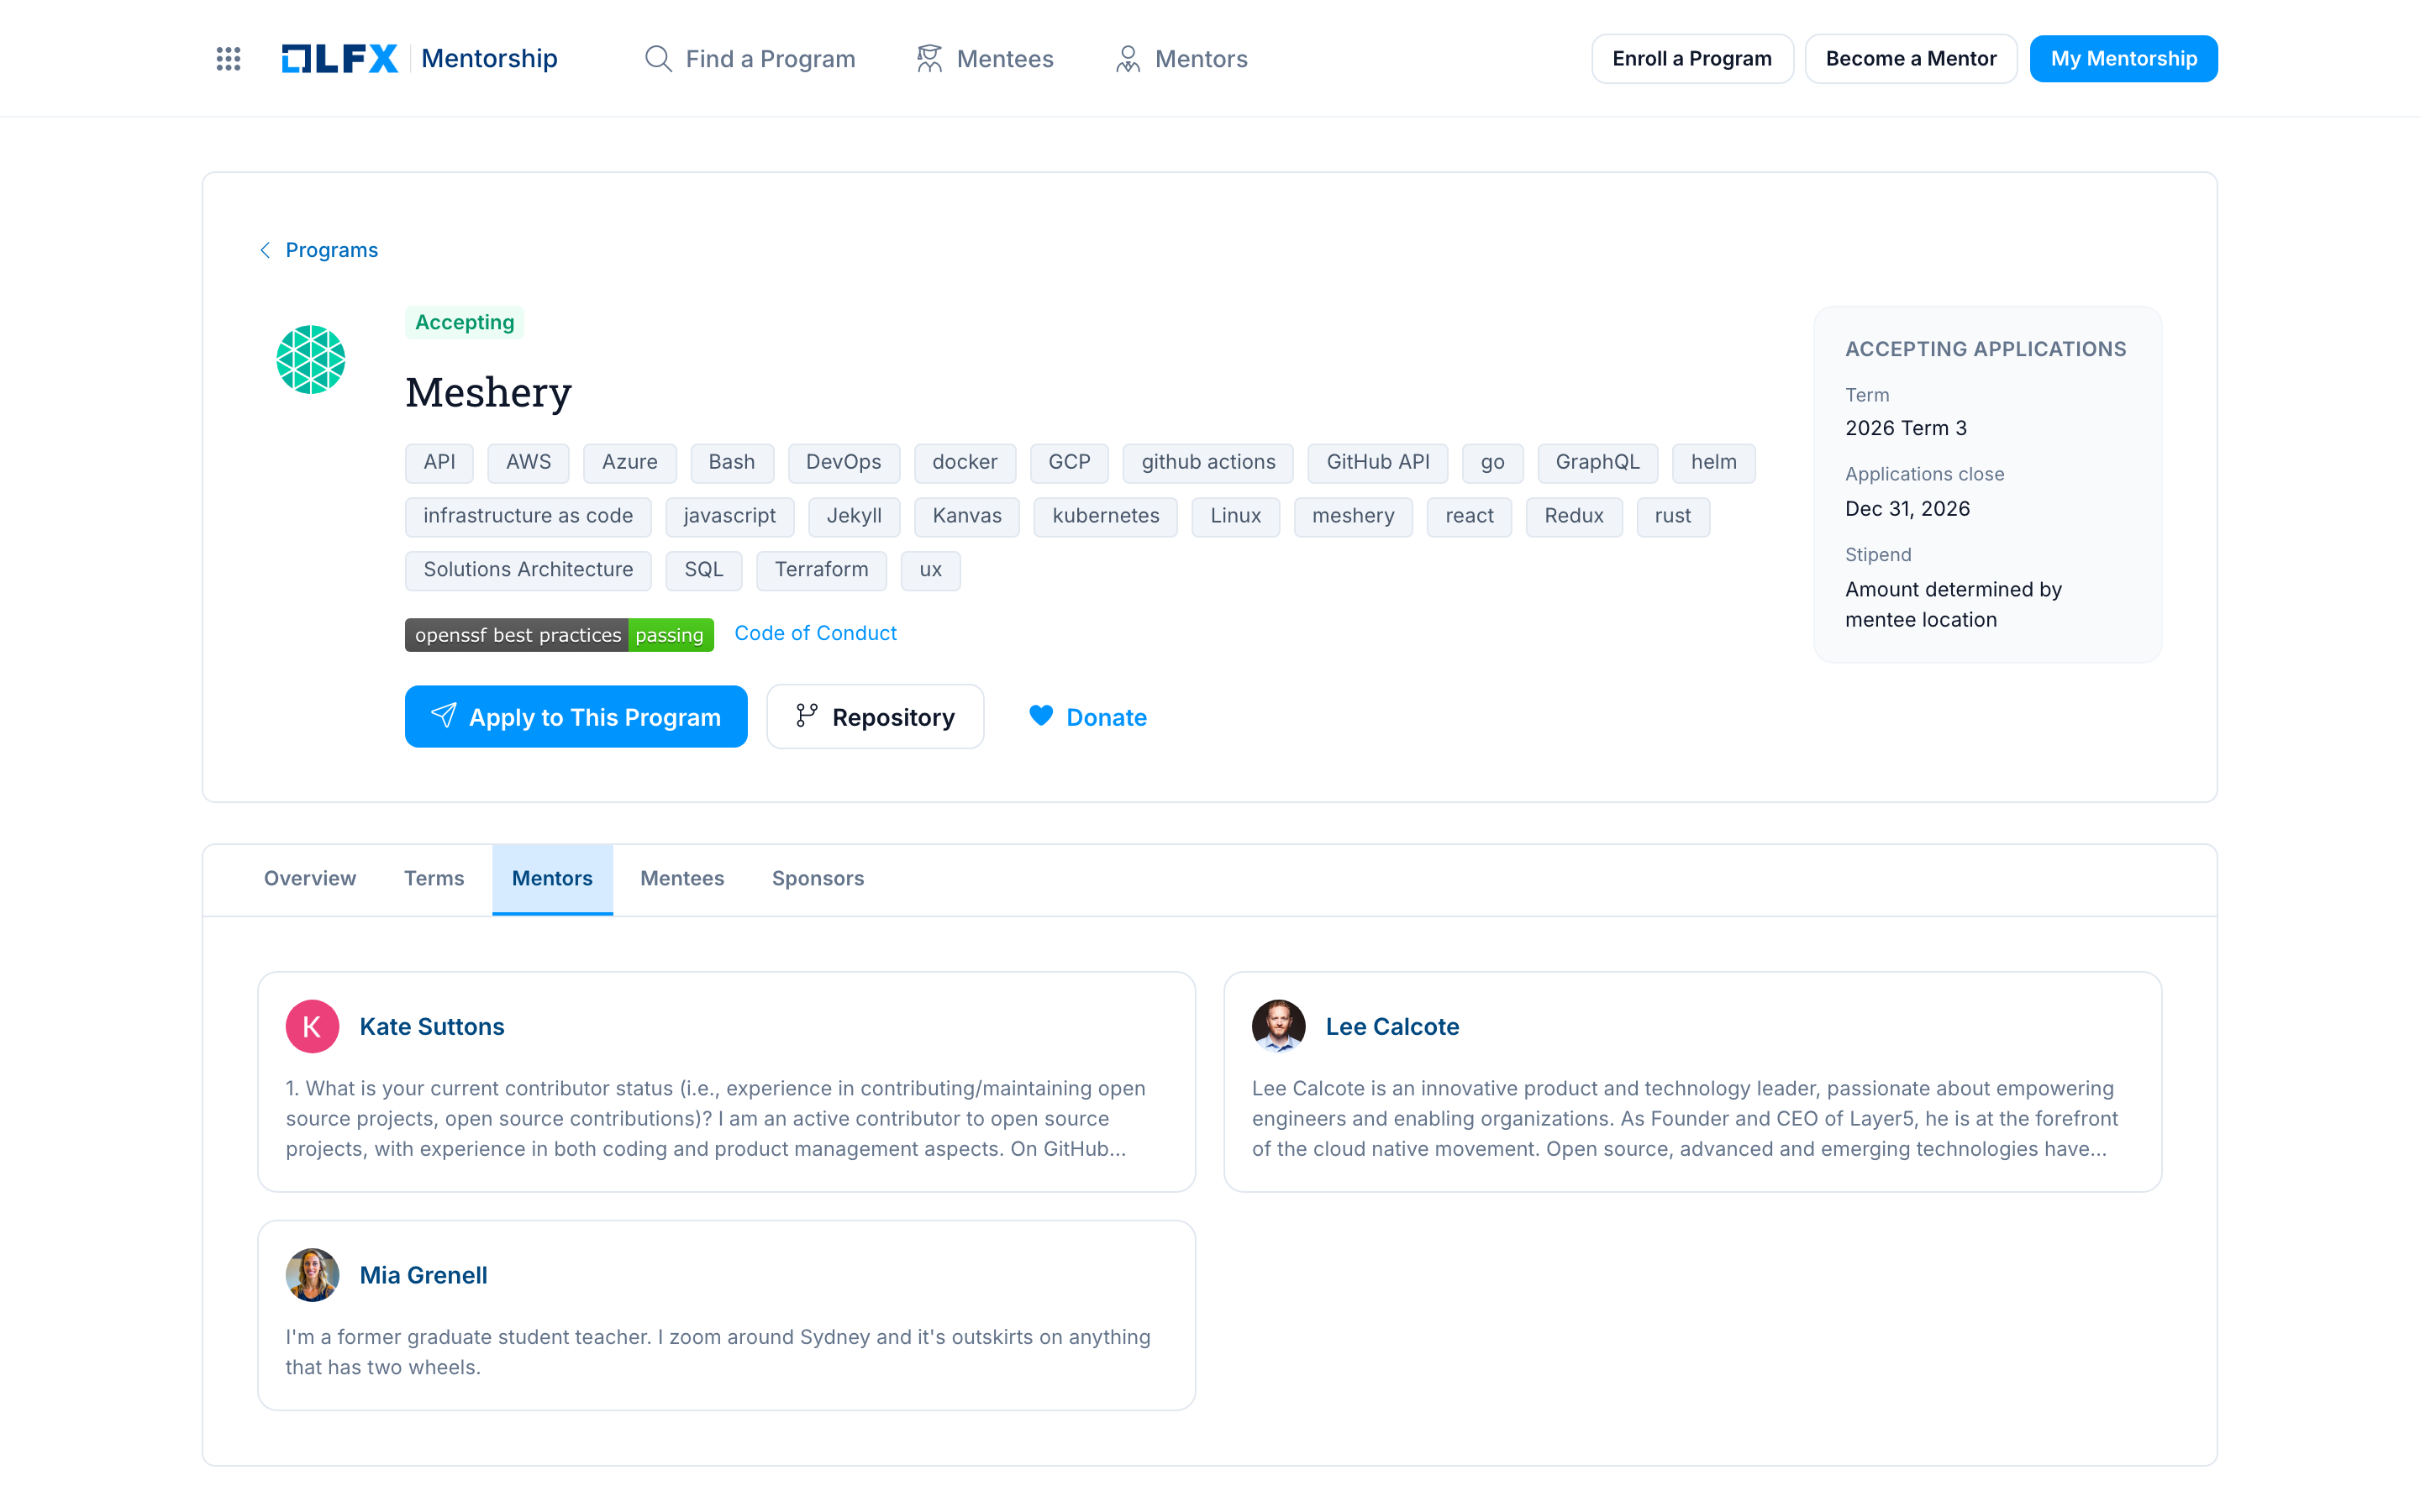Select the Mentors tab
Screen dimensions: 2420x1512
(552, 878)
